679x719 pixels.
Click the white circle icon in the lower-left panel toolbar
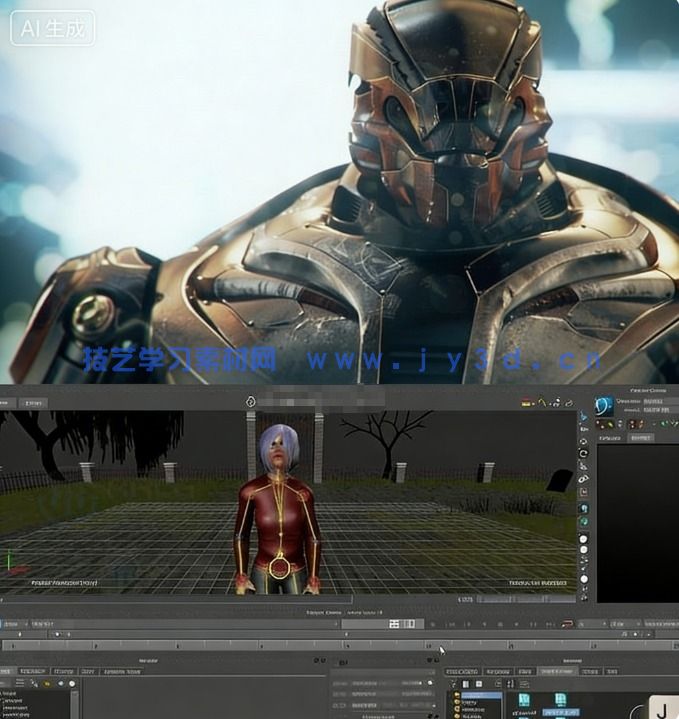tap(72, 683)
